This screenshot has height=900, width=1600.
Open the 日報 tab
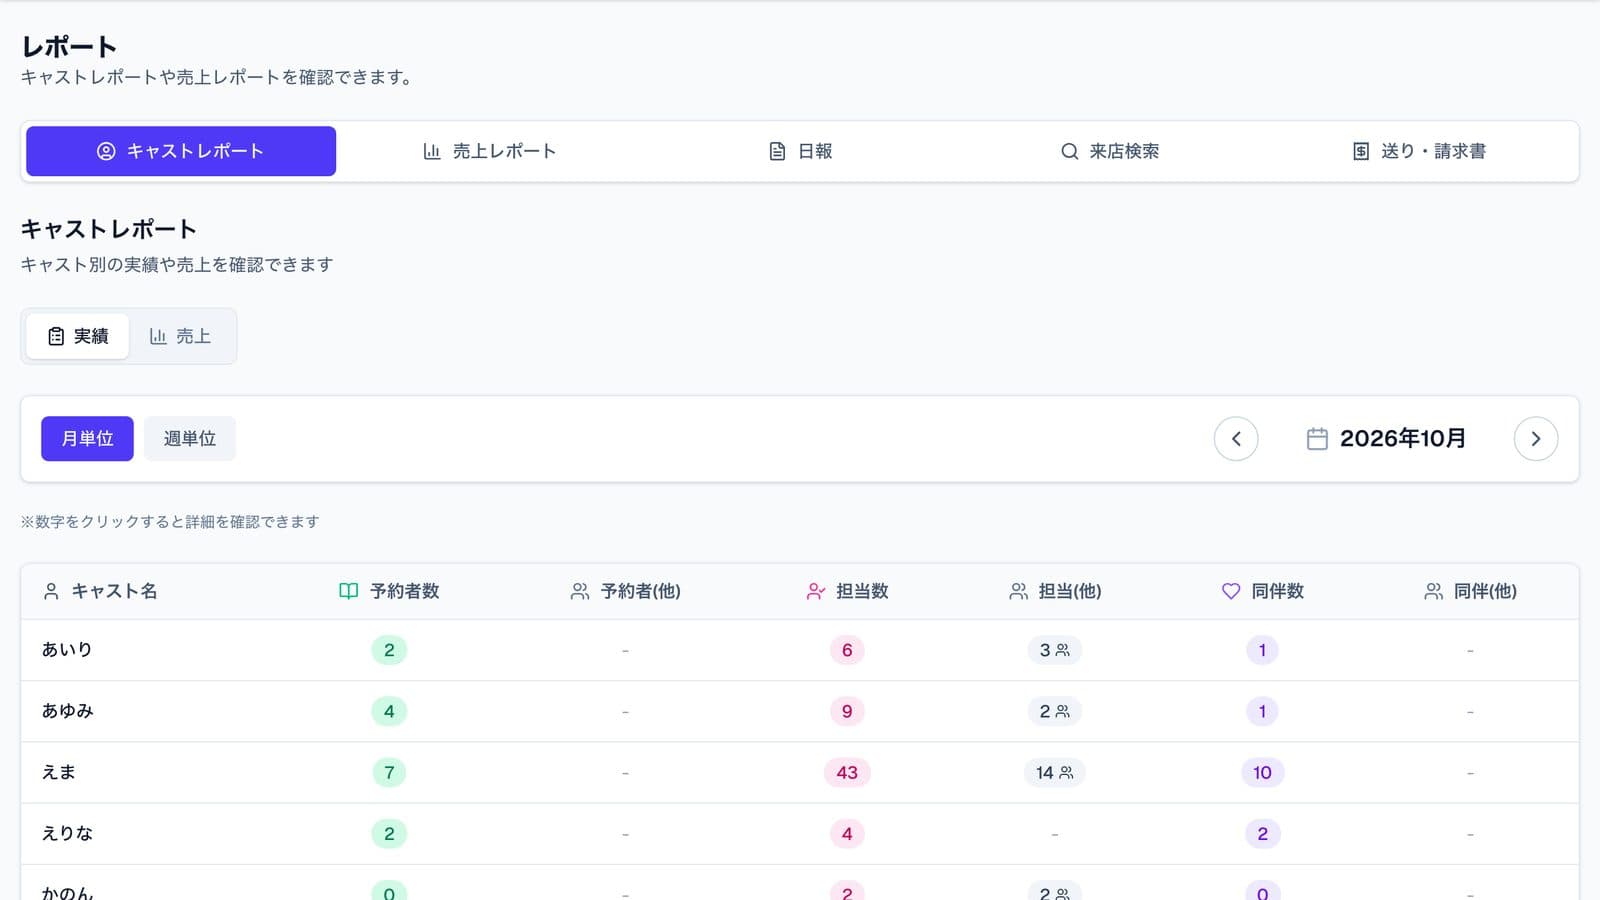coord(800,151)
